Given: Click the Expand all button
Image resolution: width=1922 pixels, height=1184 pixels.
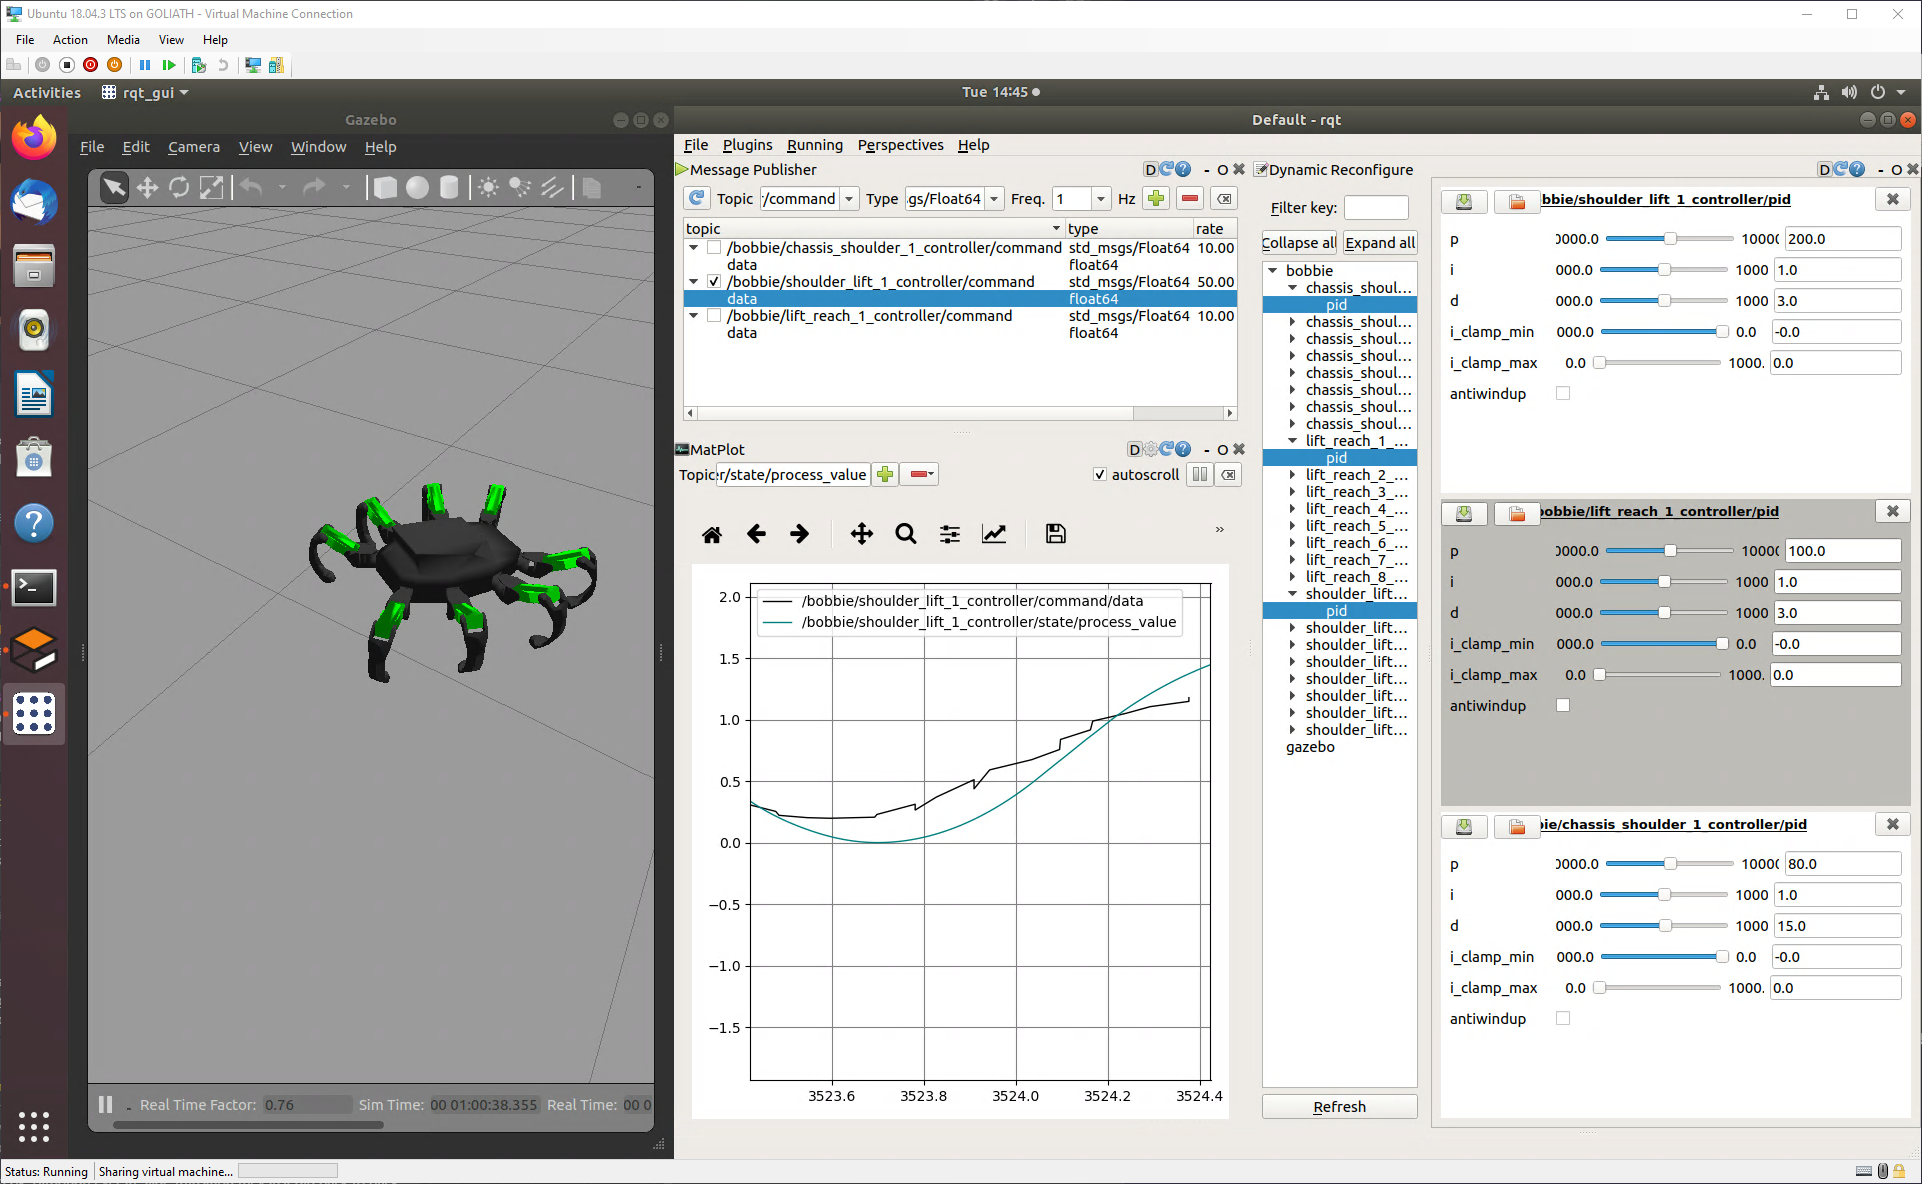Looking at the screenshot, I should tap(1379, 243).
